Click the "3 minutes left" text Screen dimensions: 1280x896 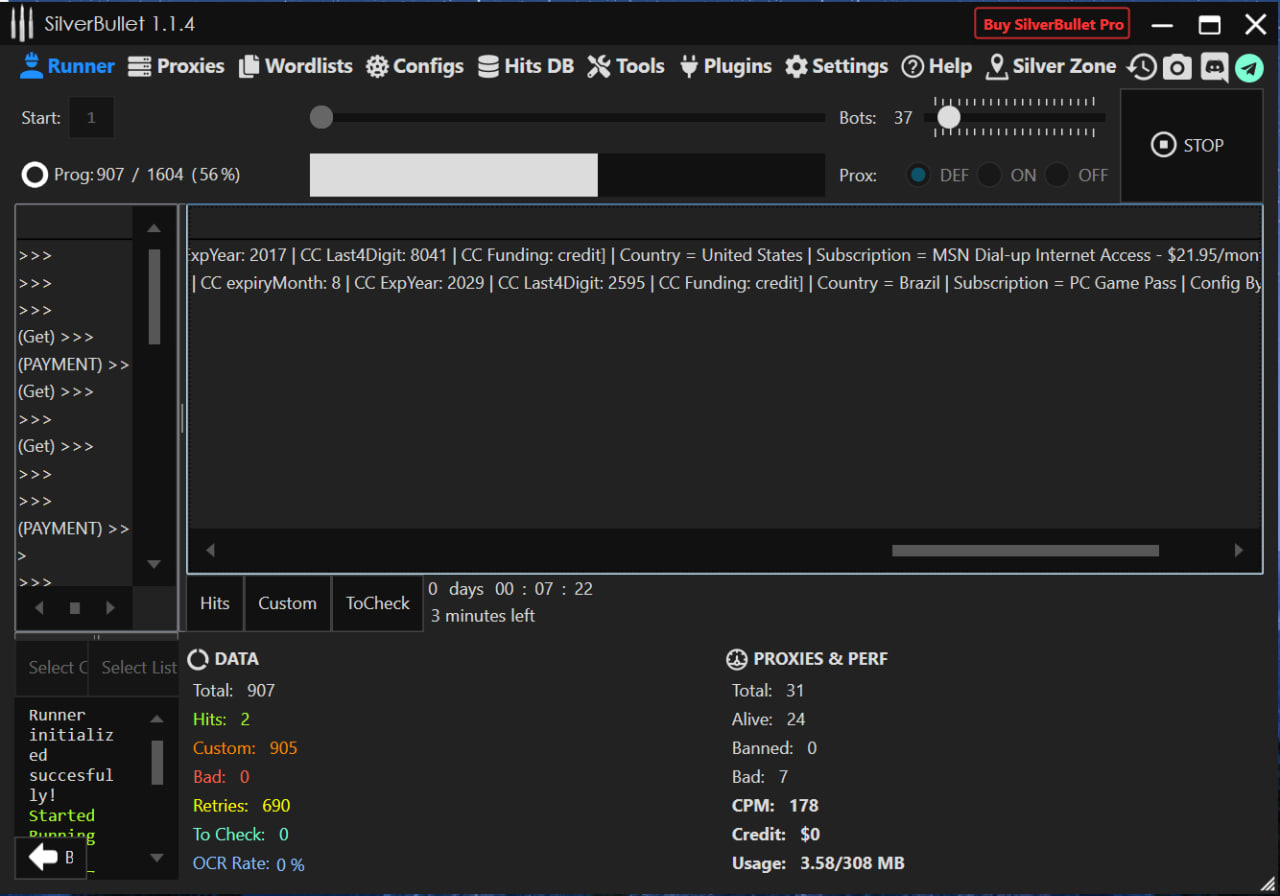point(483,616)
